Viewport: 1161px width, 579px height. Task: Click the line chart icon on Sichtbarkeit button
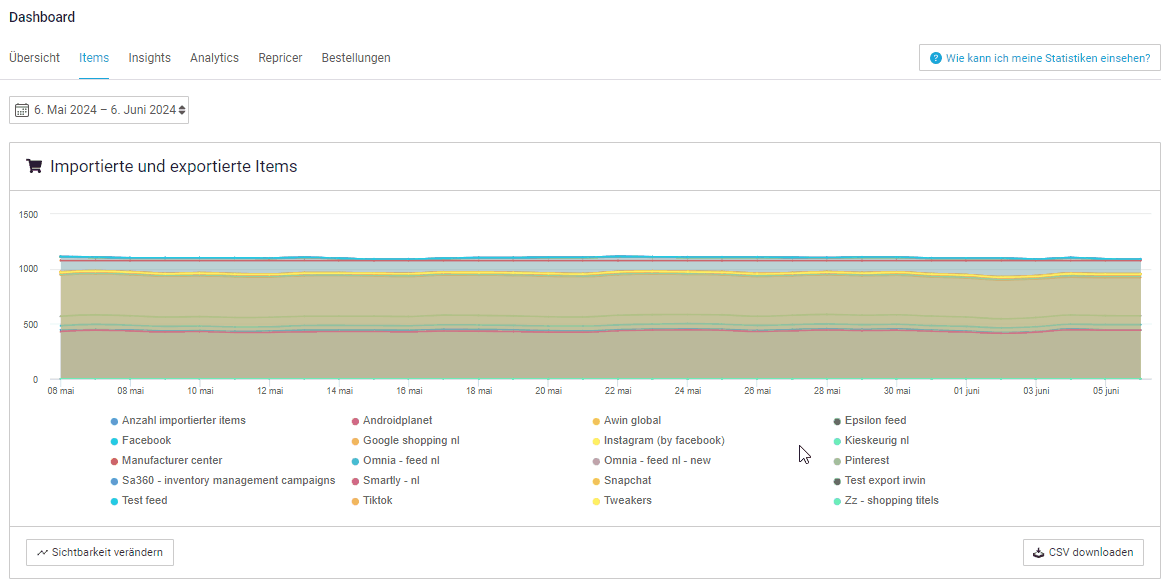[x=40, y=551]
